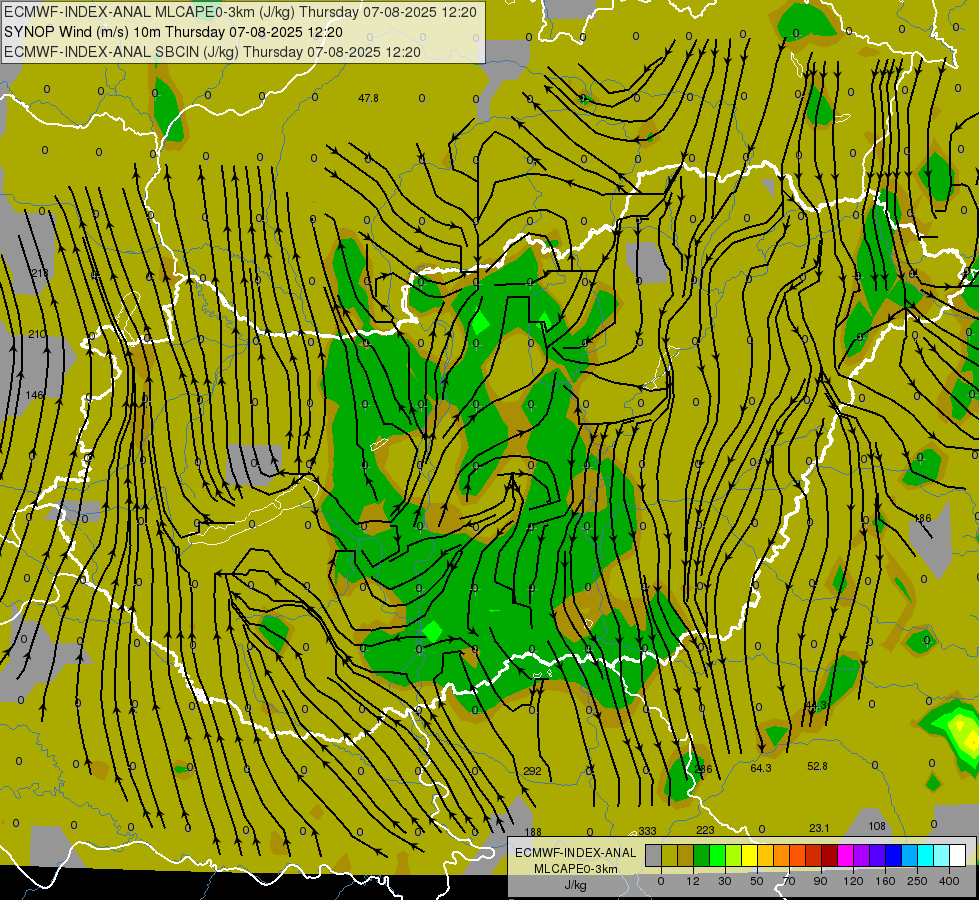Select the 146 value on the map
Screen dimensions: 979x900
(x=35, y=395)
